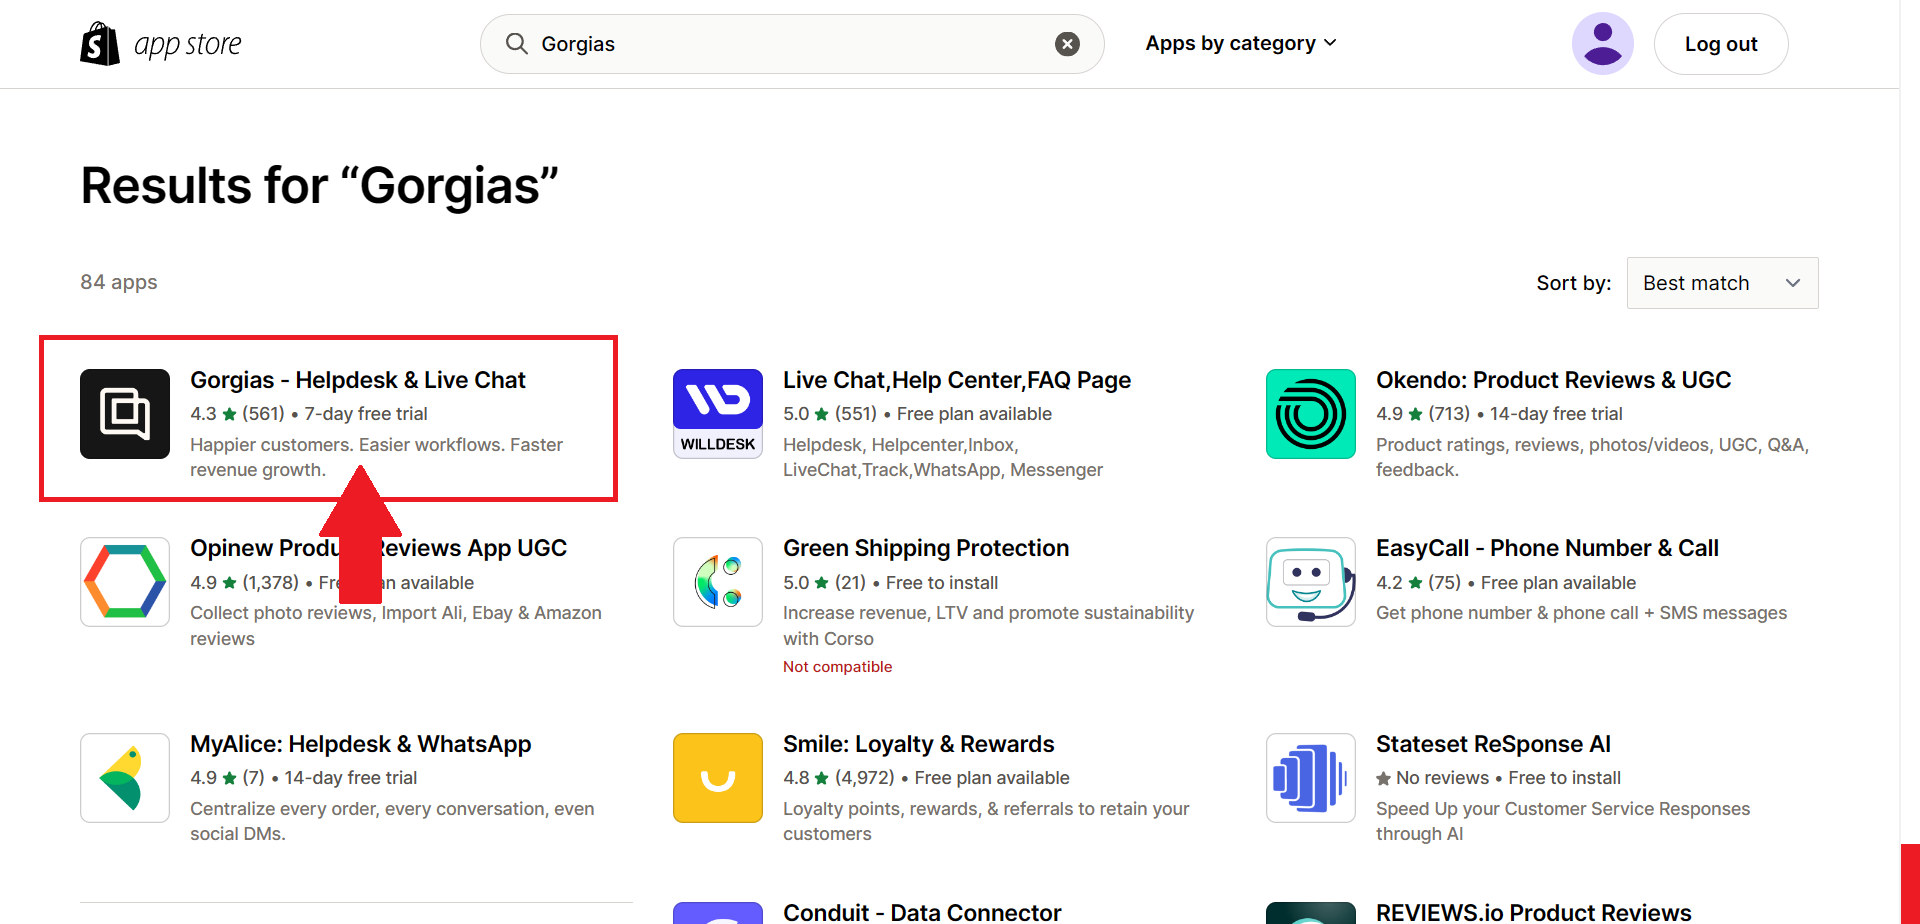Click Okendo Product ratings description text
Image resolution: width=1920 pixels, height=924 pixels.
pyautogui.click(x=1593, y=457)
